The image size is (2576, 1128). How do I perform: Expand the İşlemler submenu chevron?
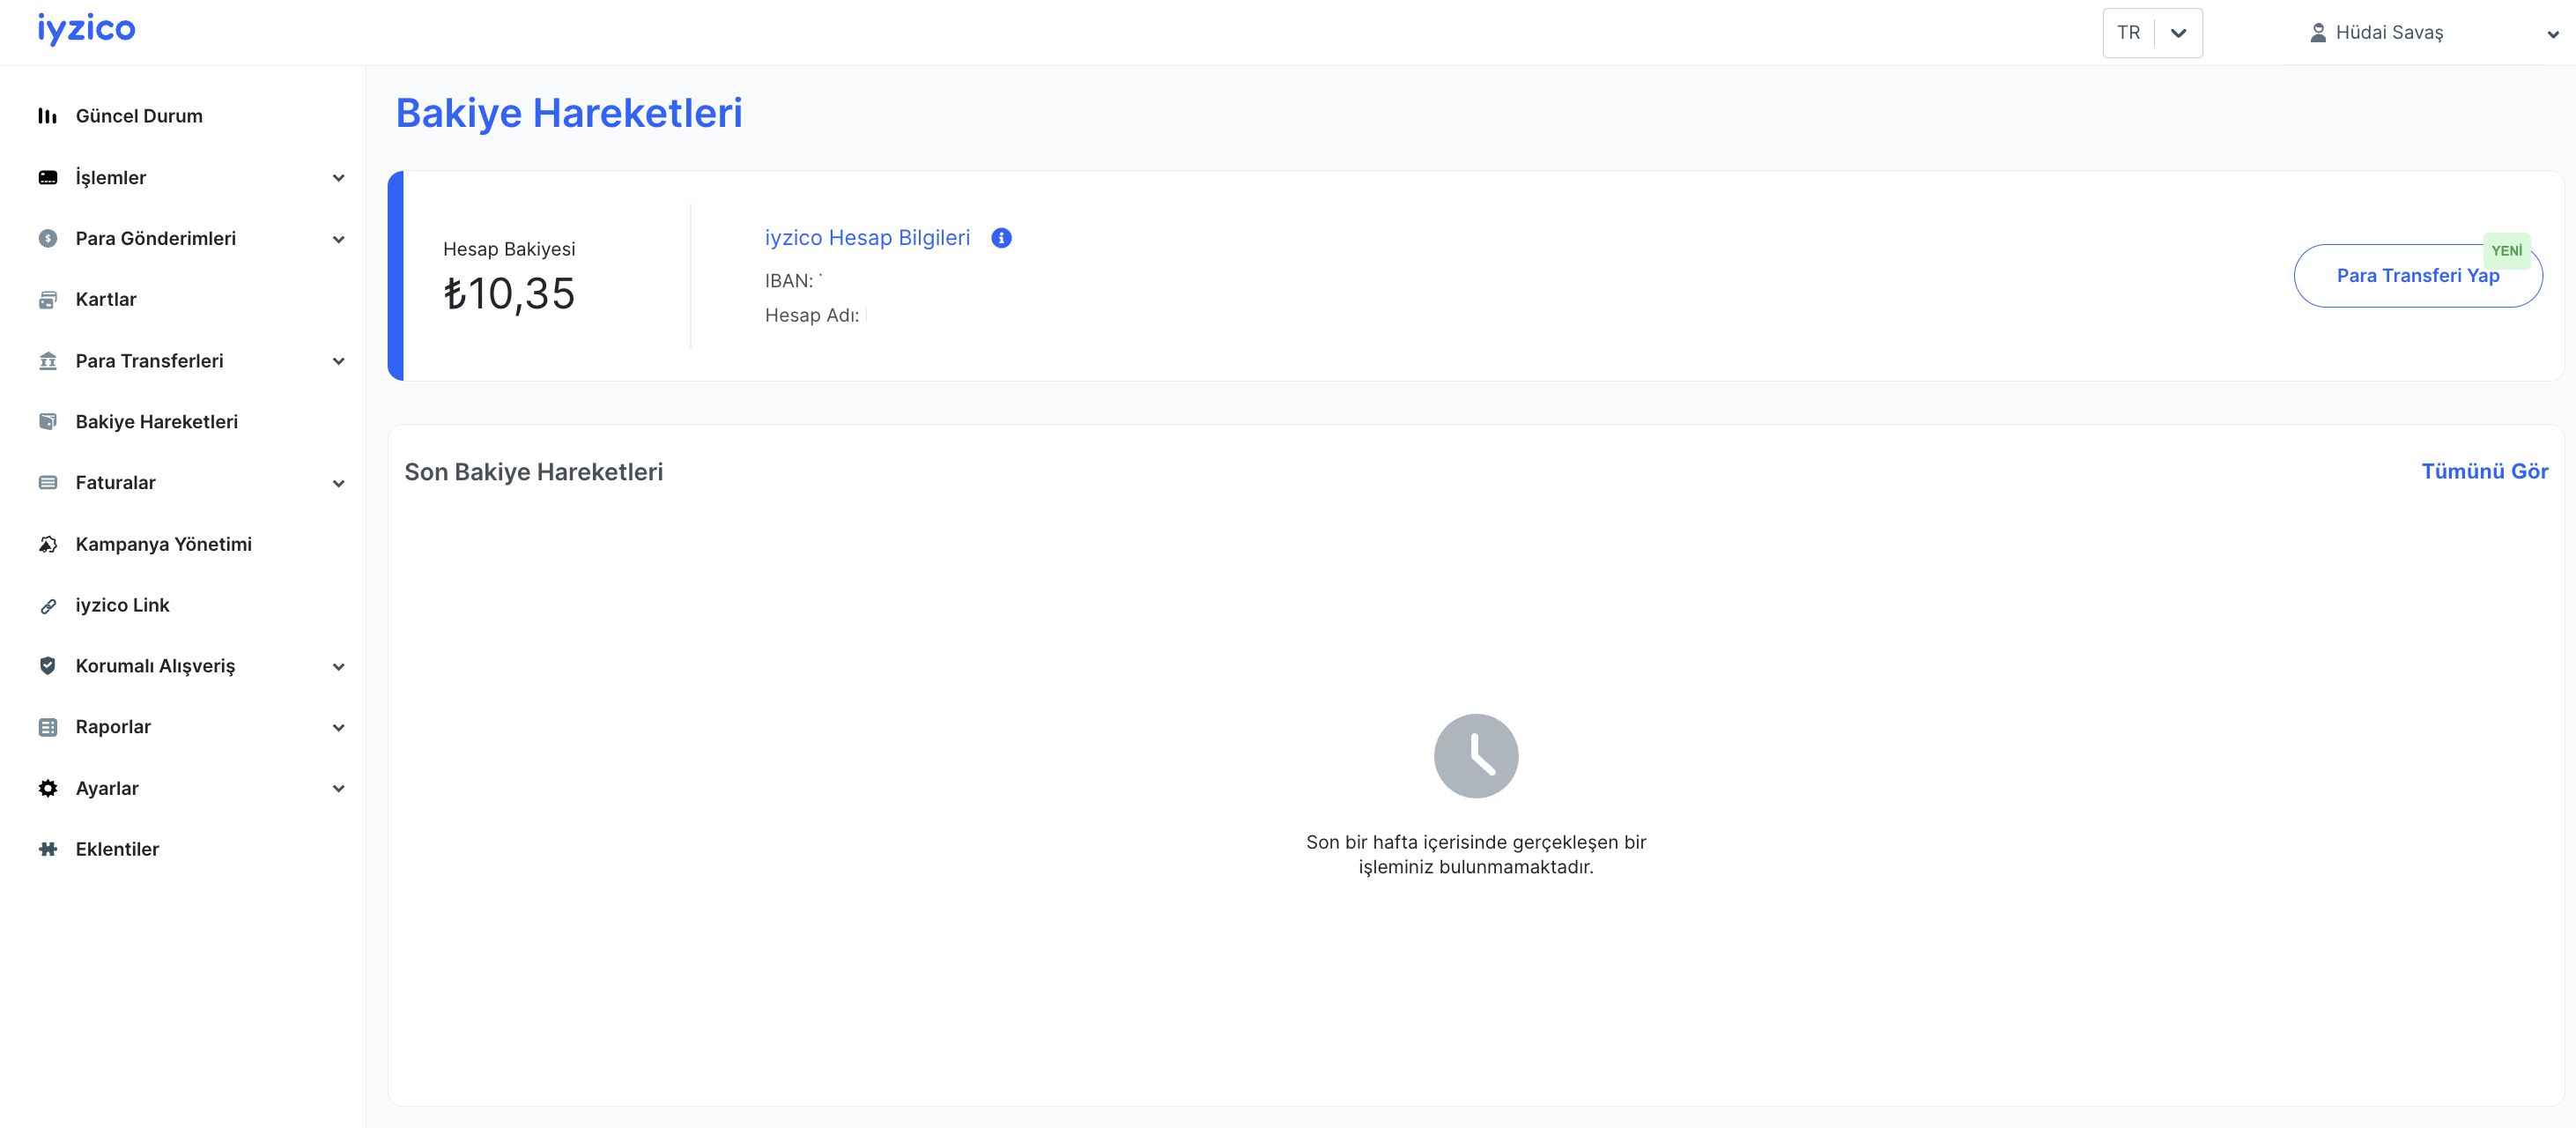click(x=338, y=178)
